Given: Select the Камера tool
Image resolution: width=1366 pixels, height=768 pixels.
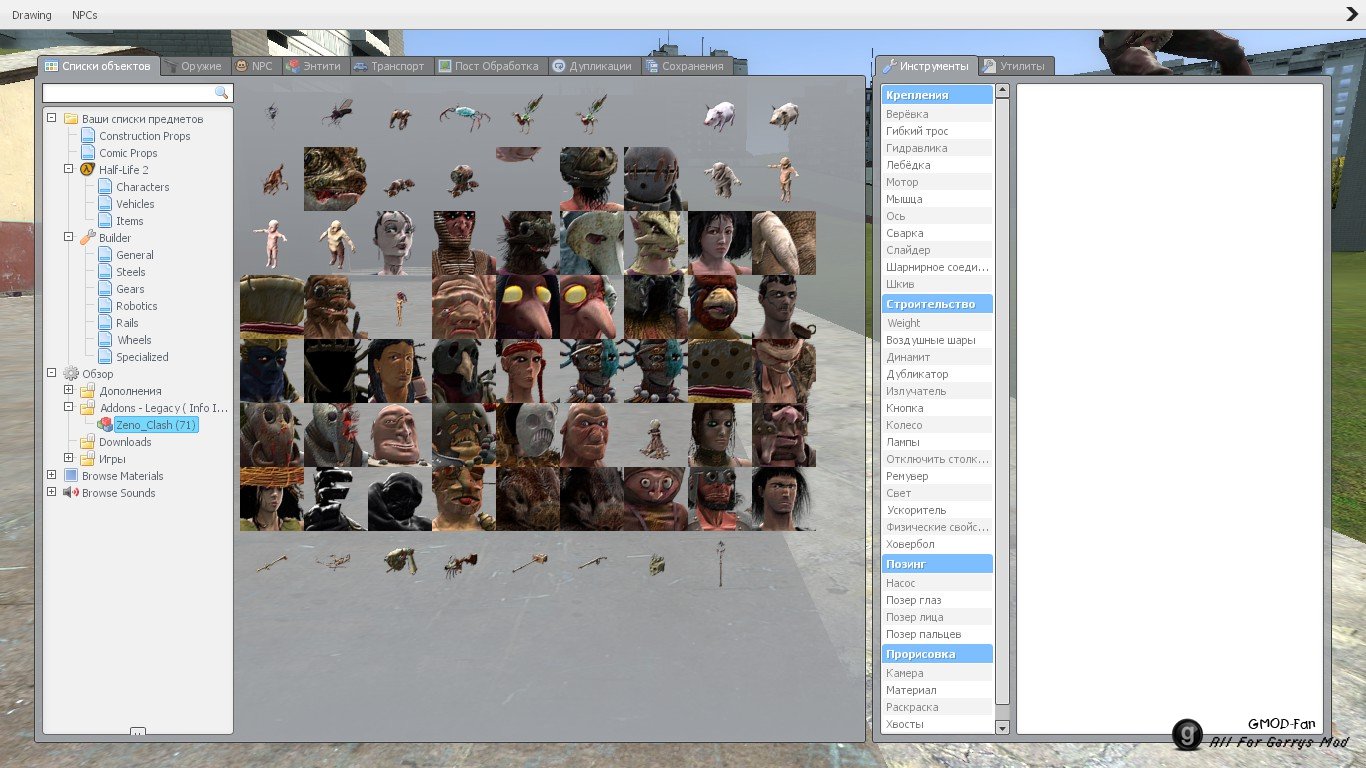Looking at the screenshot, I should 937,673.
